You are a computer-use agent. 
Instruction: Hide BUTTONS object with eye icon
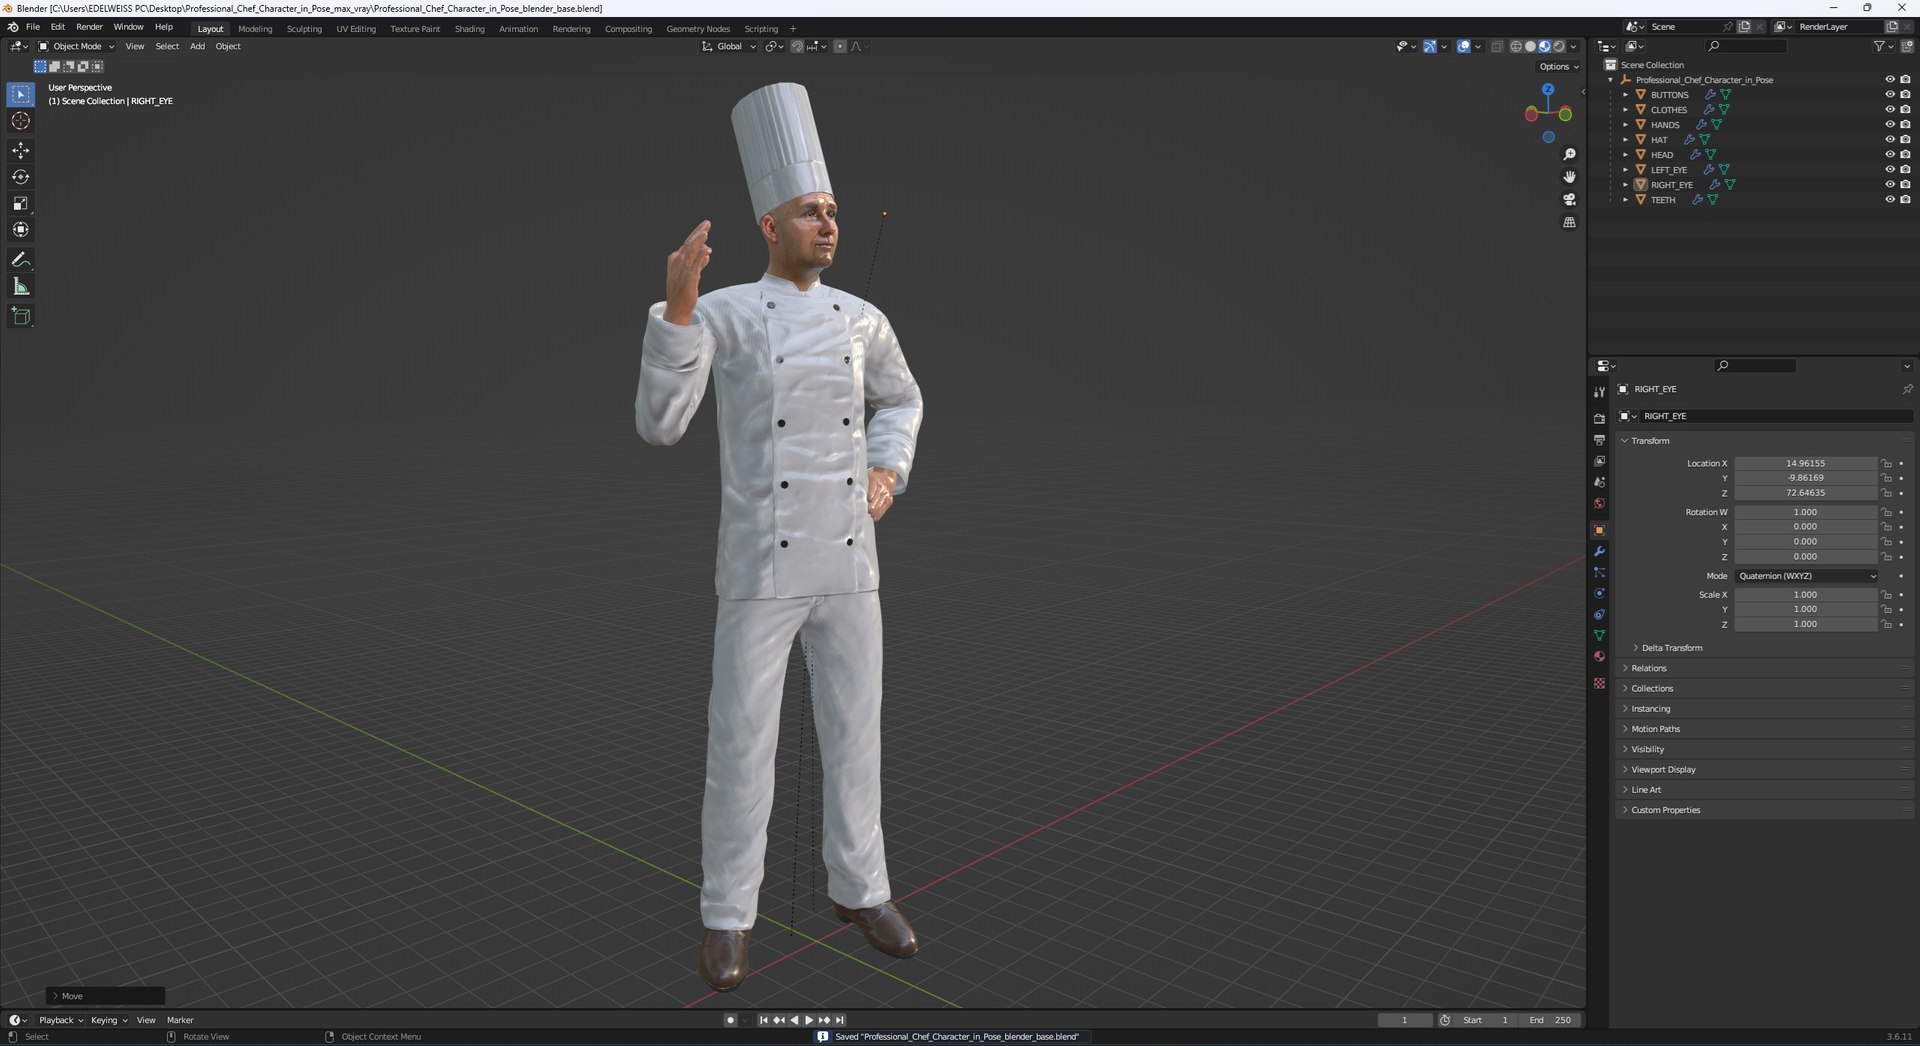[1890, 94]
